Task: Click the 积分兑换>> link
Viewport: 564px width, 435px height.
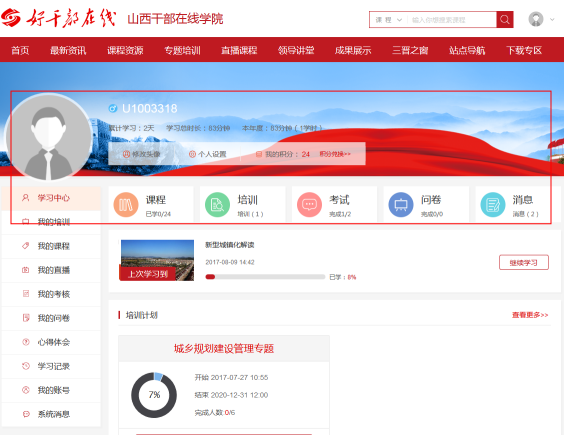Action: point(335,154)
